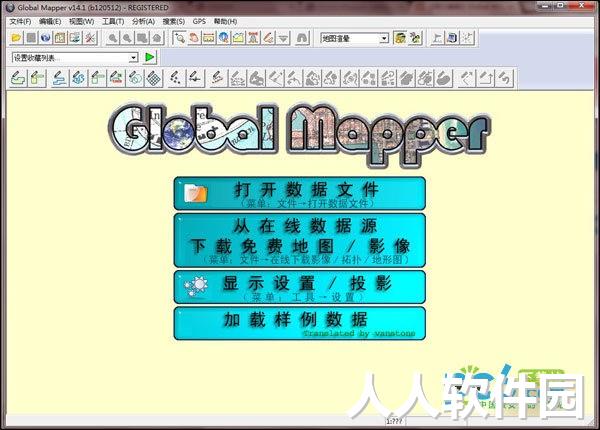Select the Digitizer pencil tool in top toolbar

click(x=268, y=38)
